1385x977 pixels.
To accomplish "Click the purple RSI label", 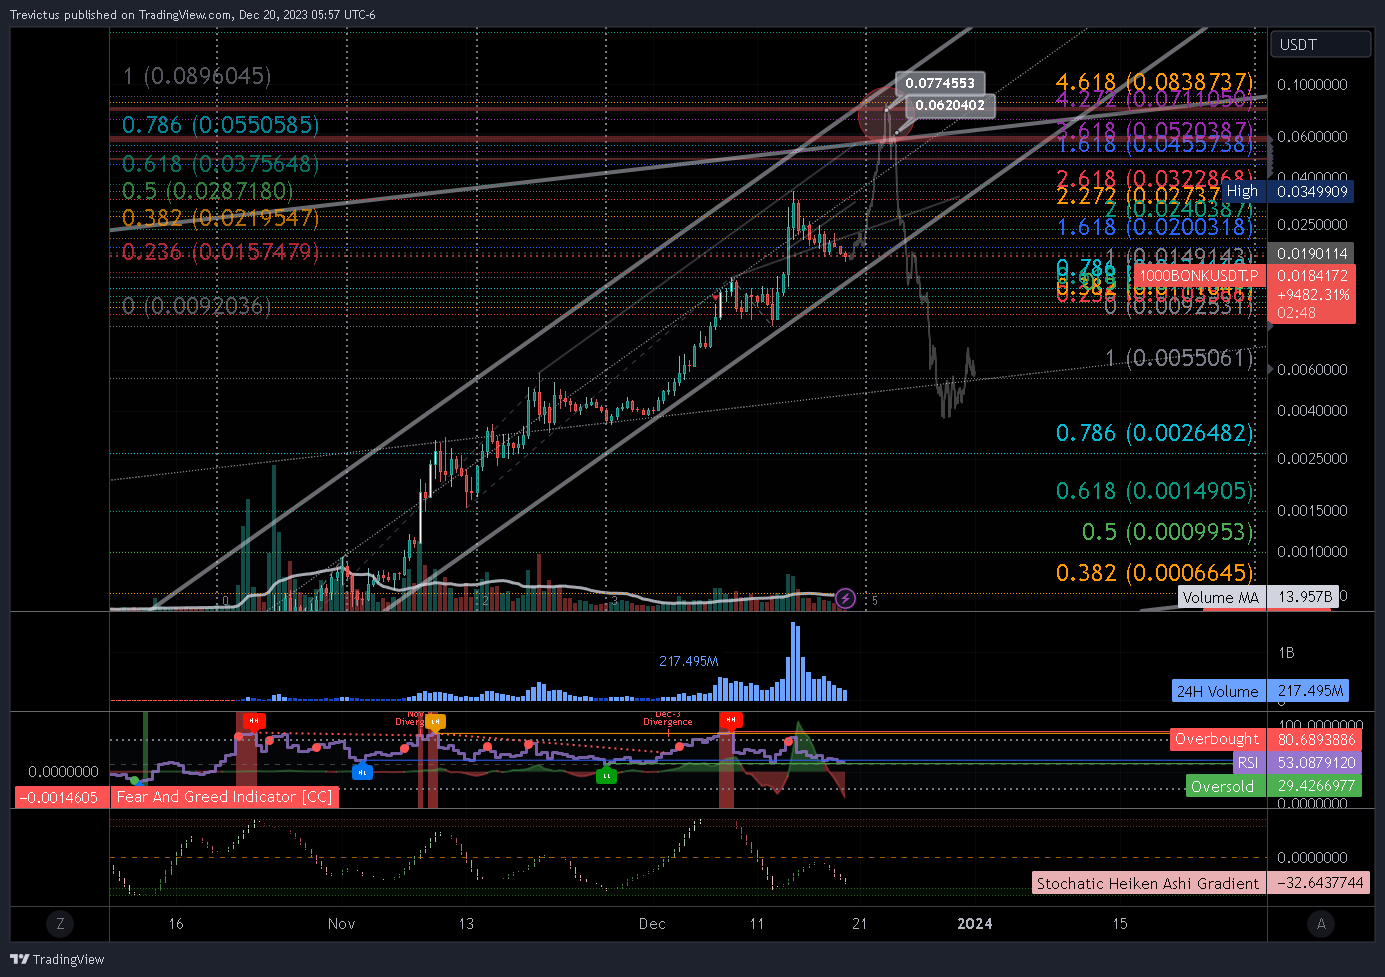I will click(x=1247, y=763).
